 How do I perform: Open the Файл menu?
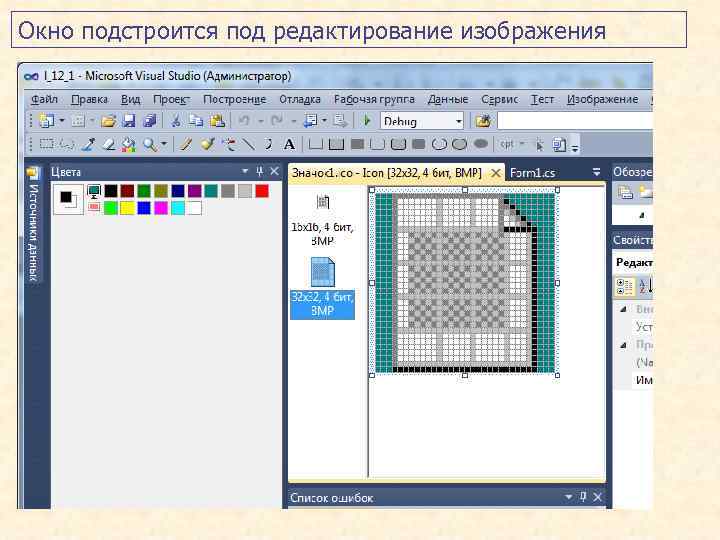point(44,99)
